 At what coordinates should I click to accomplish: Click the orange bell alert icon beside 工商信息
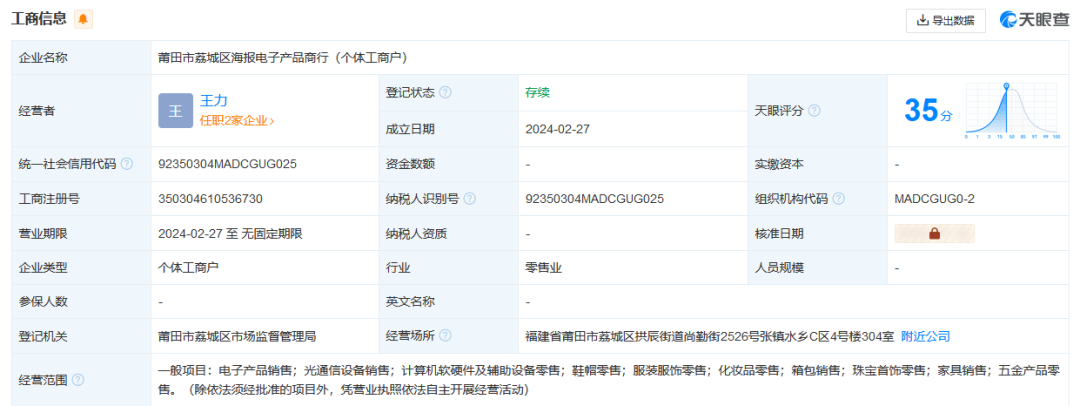pyautogui.click(x=83, y=20)
